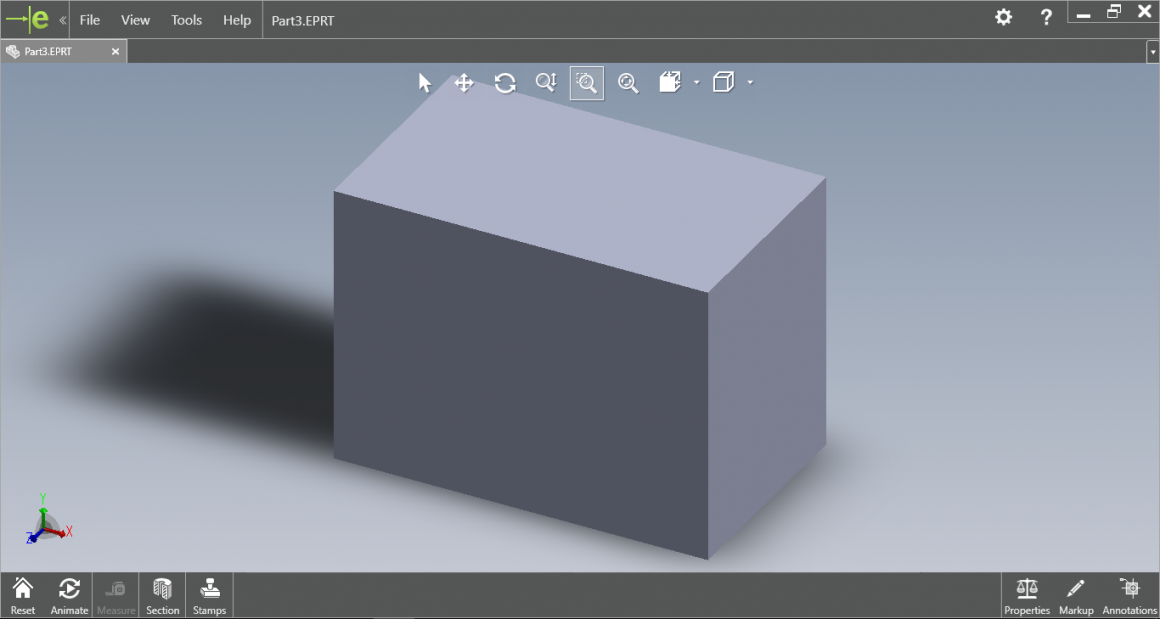Image resolution: width=1160 pixels, height=619 pixels.
Task: Toggle the Annotations display
Action: [x=1129, y=594]
